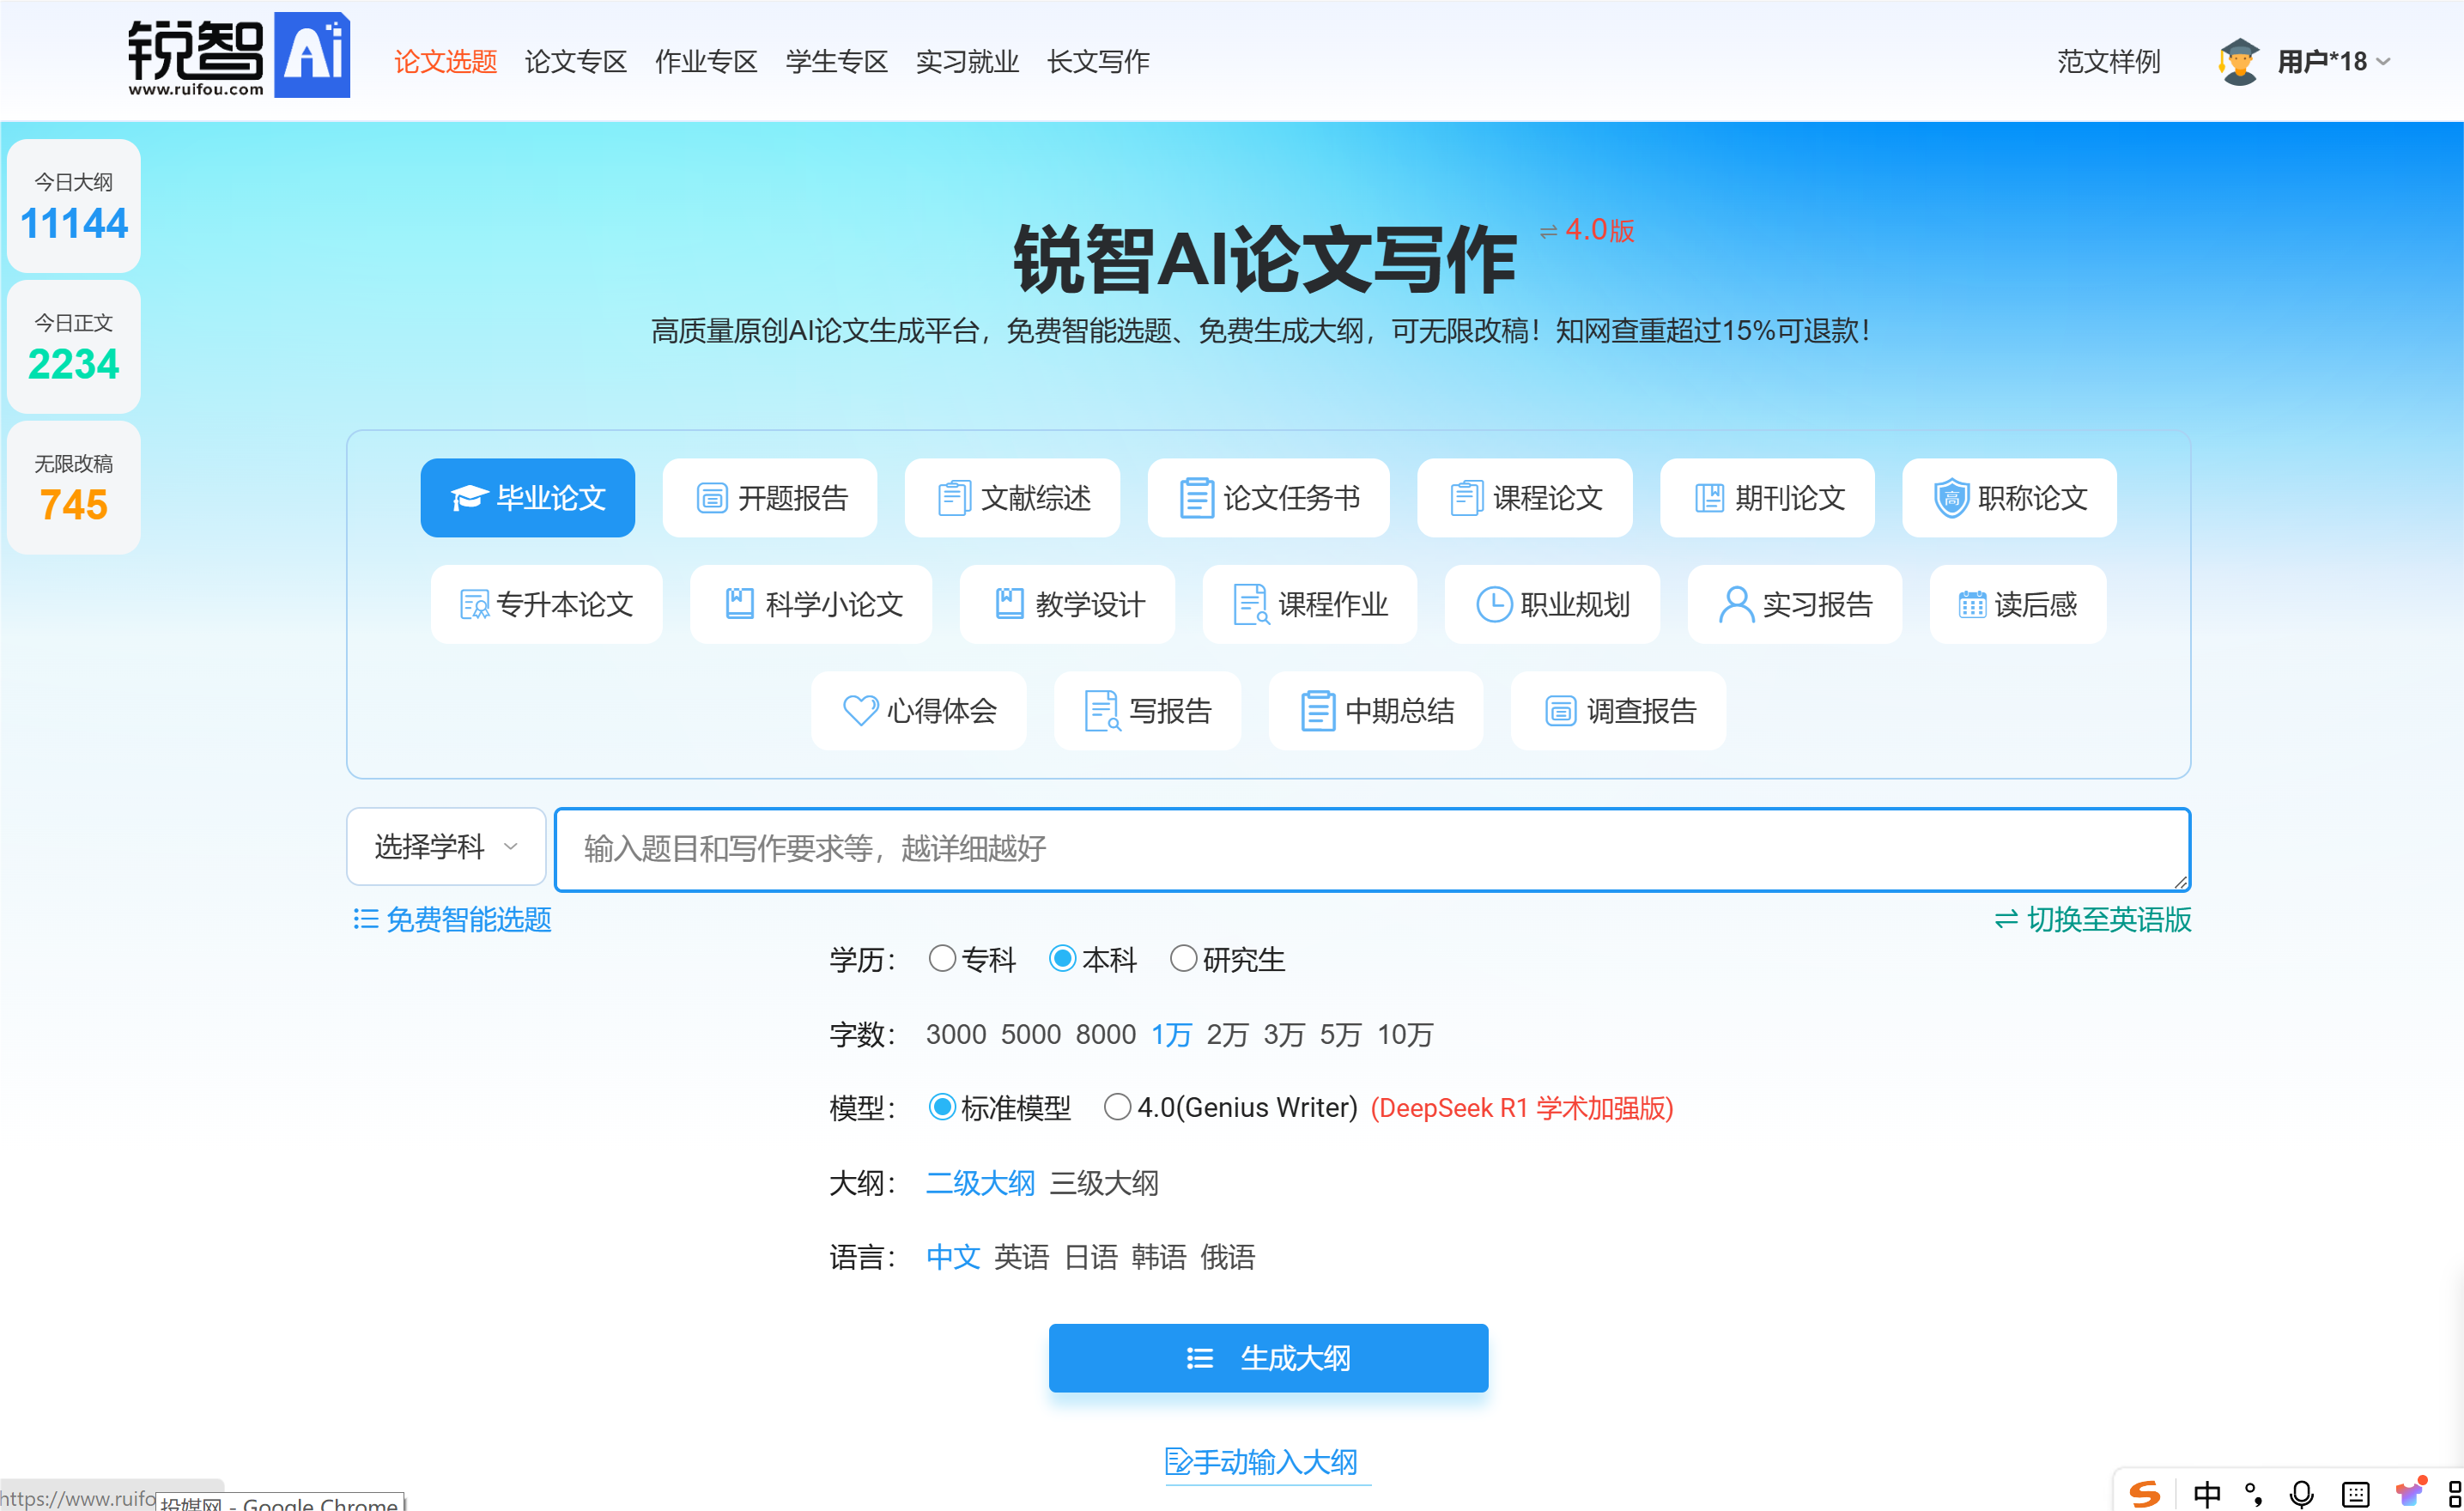Click the 生成大纲 button
2464x1511 pixels.
pyautogui.click(x=1268, y=1358)
